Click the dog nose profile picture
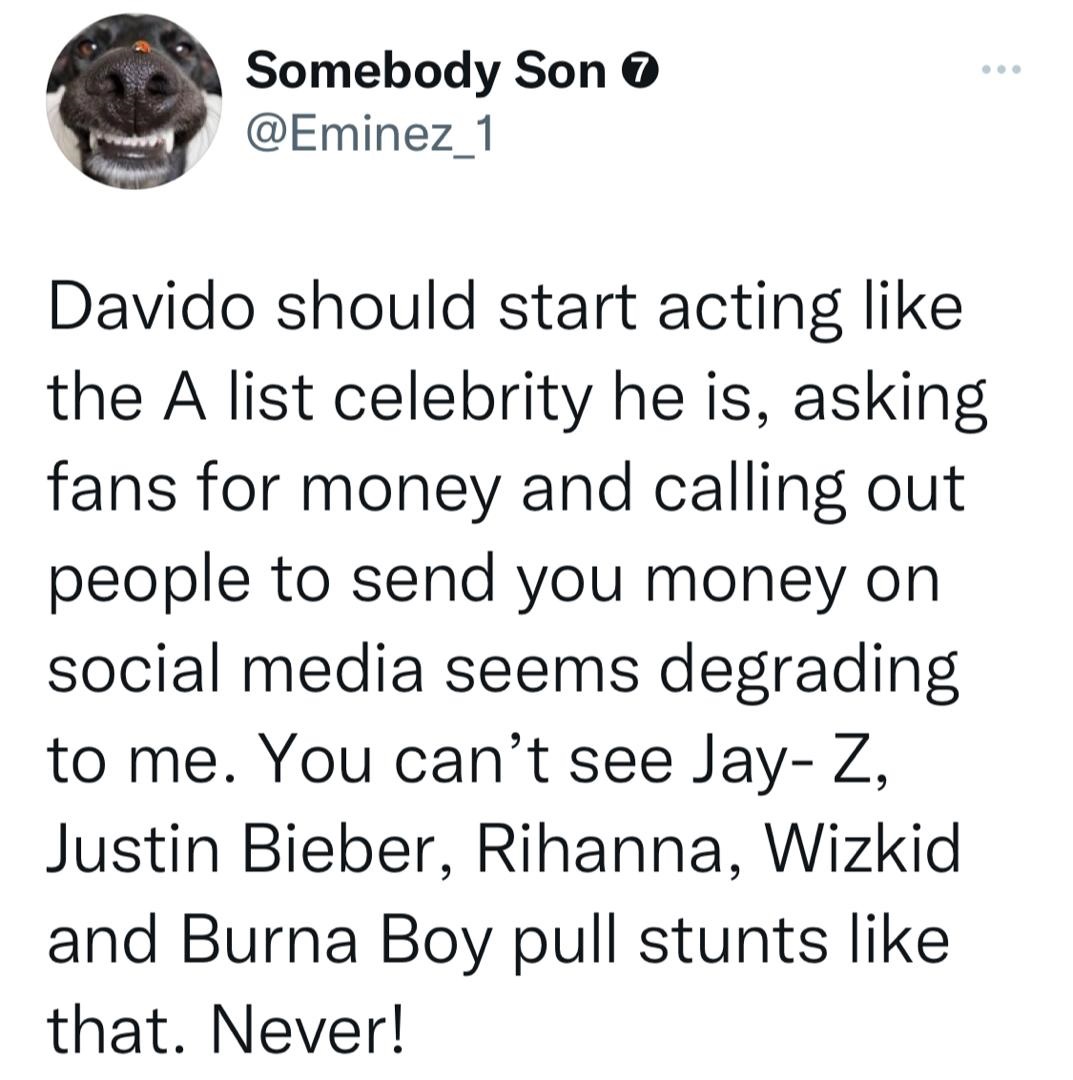 click(133, 101)
